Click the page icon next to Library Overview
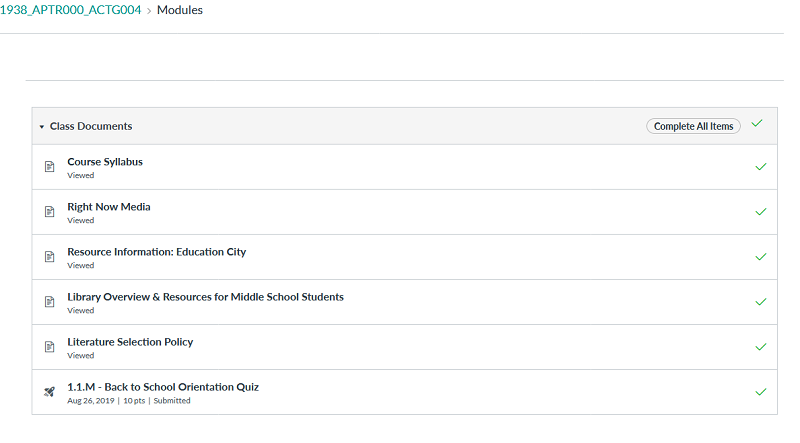This screenshot has height=443, width=800. tap(49, 302)
